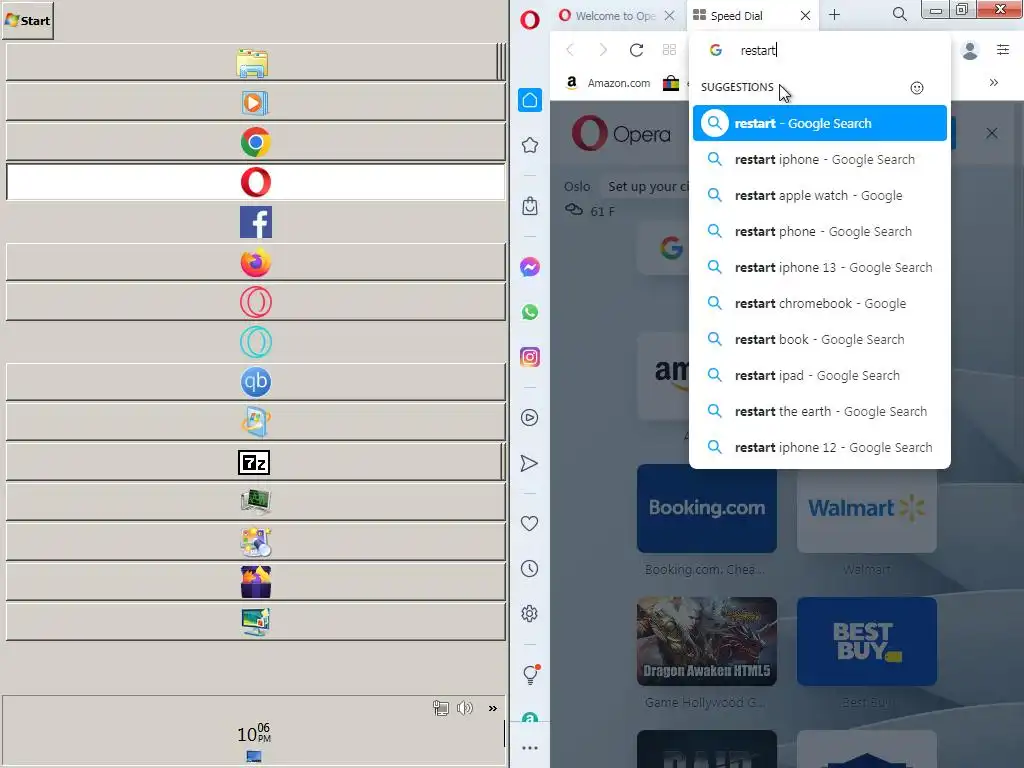The width and height of the screenshot is (1024, 768).
Task: Open Windows Media Player taskbar icon
Action: [255, 103]
